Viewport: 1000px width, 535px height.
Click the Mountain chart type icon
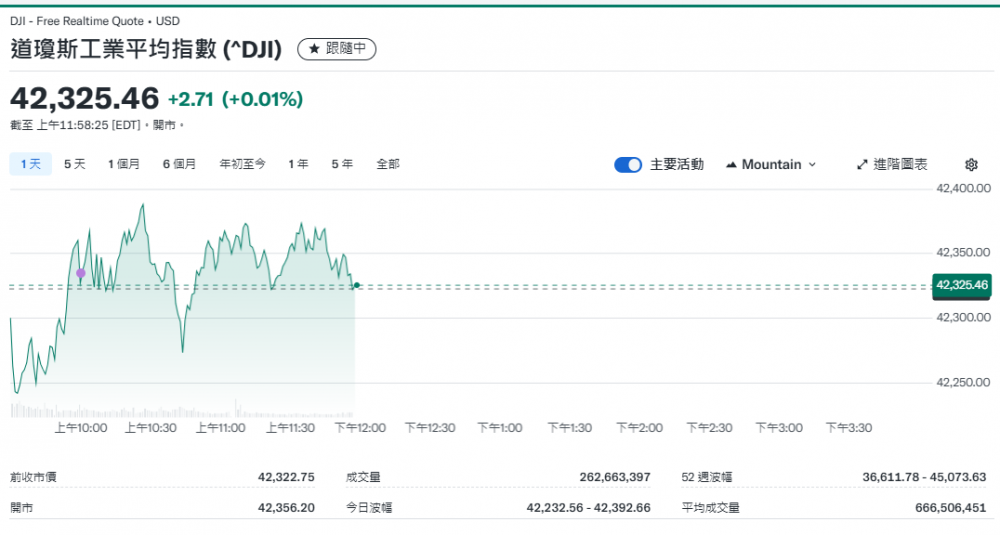731,165
